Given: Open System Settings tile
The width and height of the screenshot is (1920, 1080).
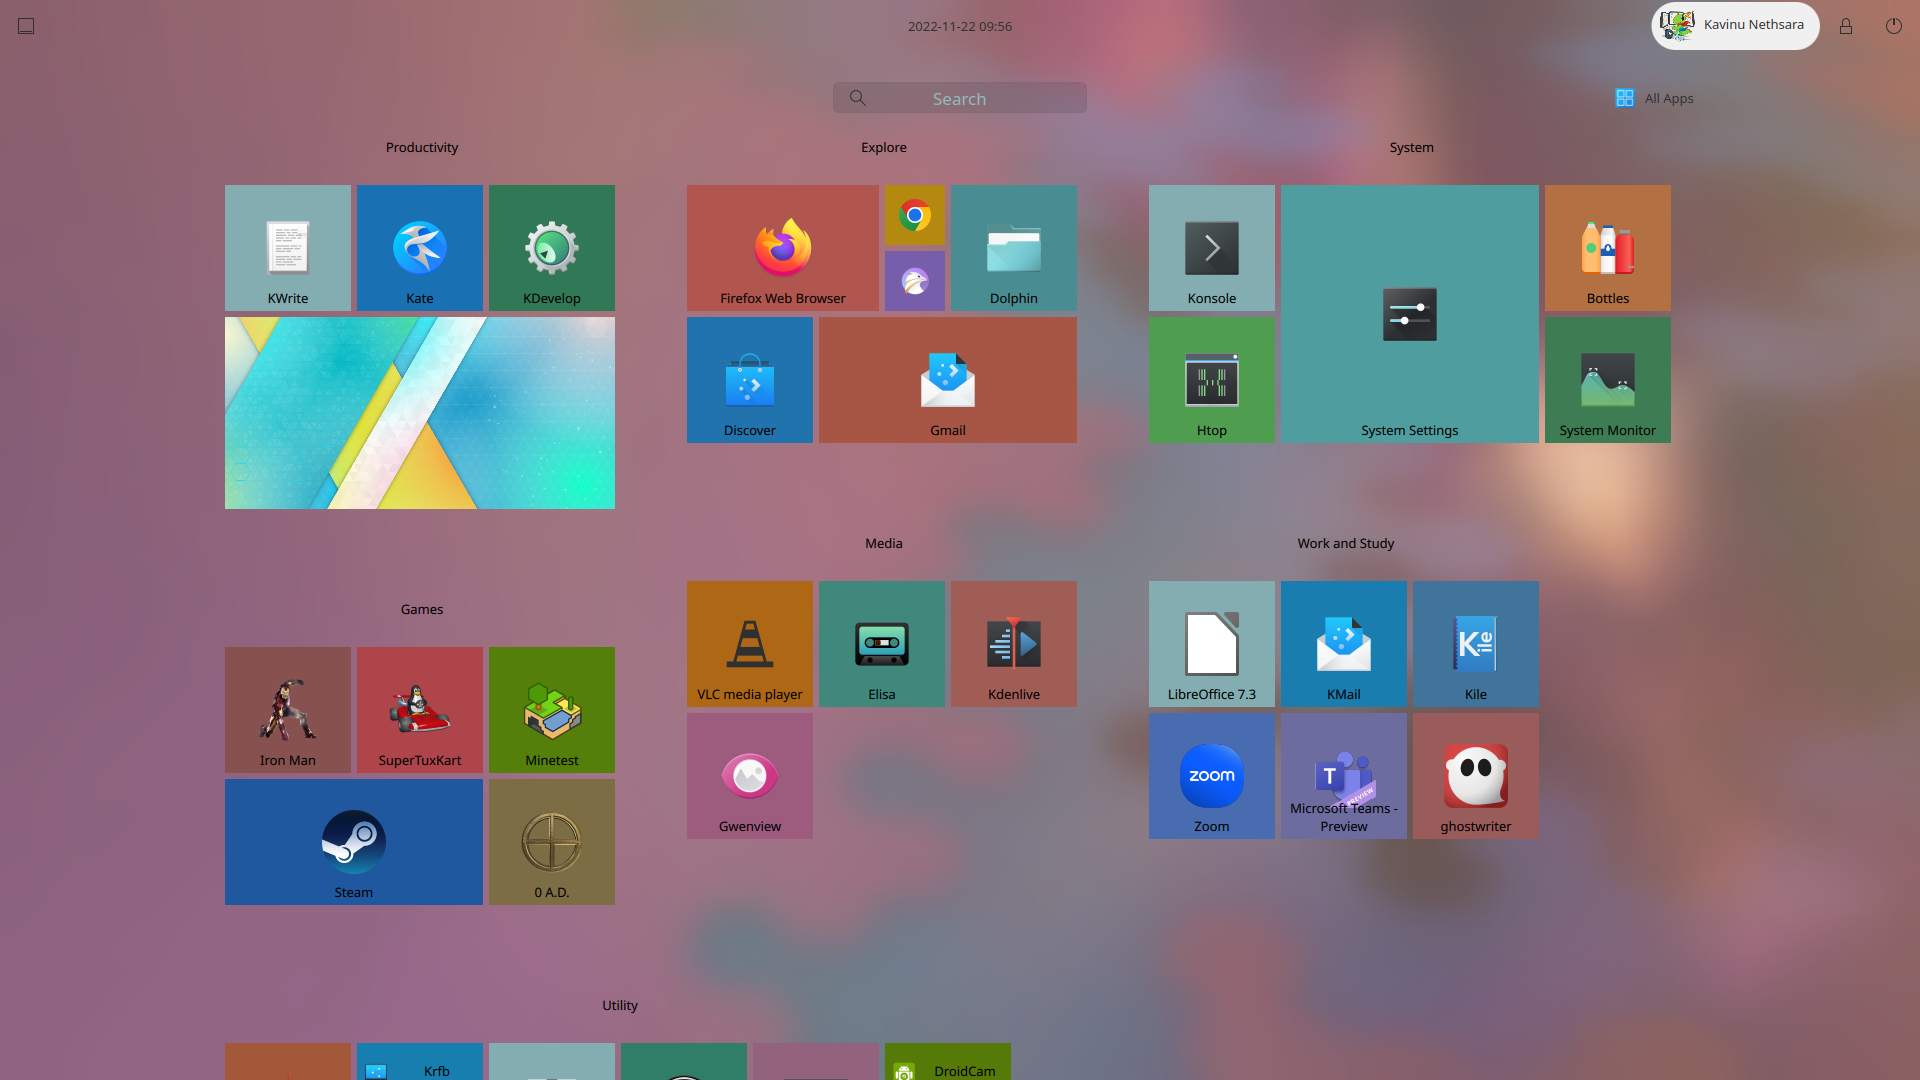Looking at the screenshot, I should click(1410, 314).
